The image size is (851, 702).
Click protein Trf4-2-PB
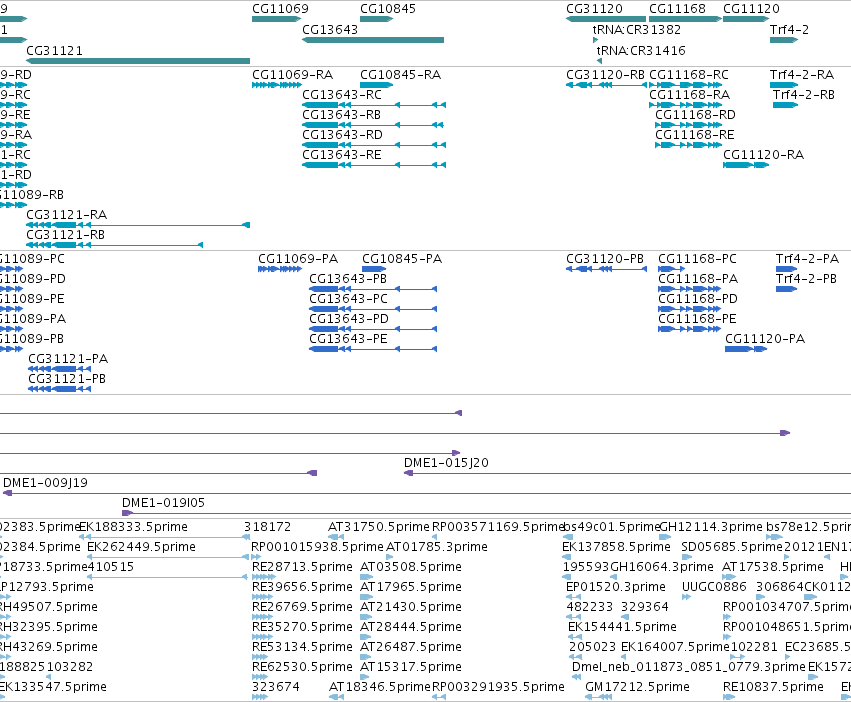[806, 279]
